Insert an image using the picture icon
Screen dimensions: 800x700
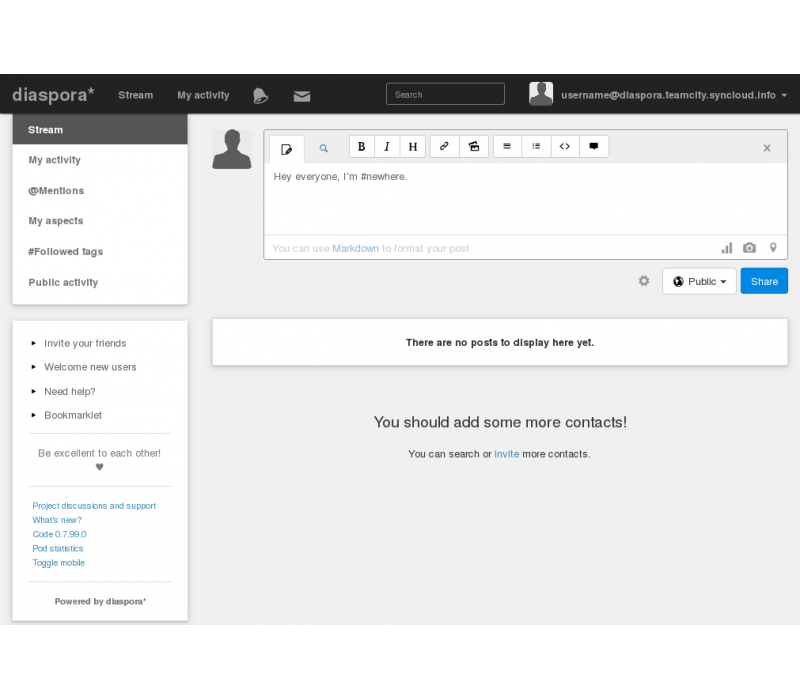[x=473, y=147]
